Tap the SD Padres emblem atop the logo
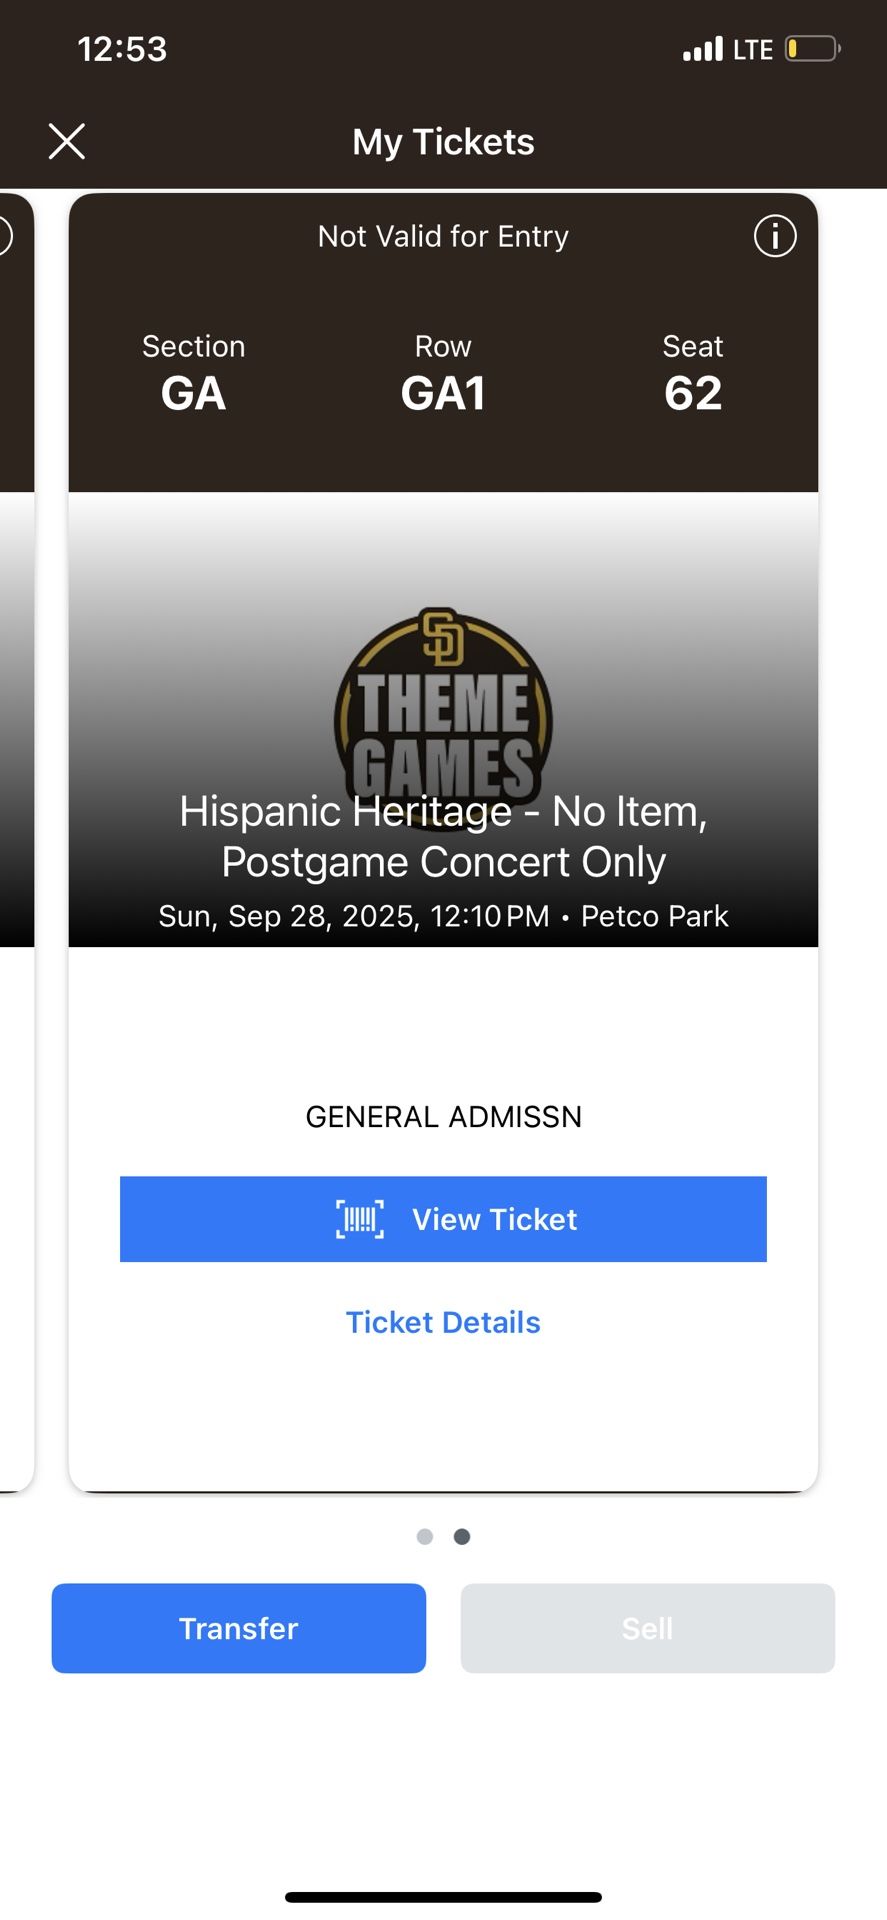Viewport: 887px width, 1920px height. tap(443, 637)
